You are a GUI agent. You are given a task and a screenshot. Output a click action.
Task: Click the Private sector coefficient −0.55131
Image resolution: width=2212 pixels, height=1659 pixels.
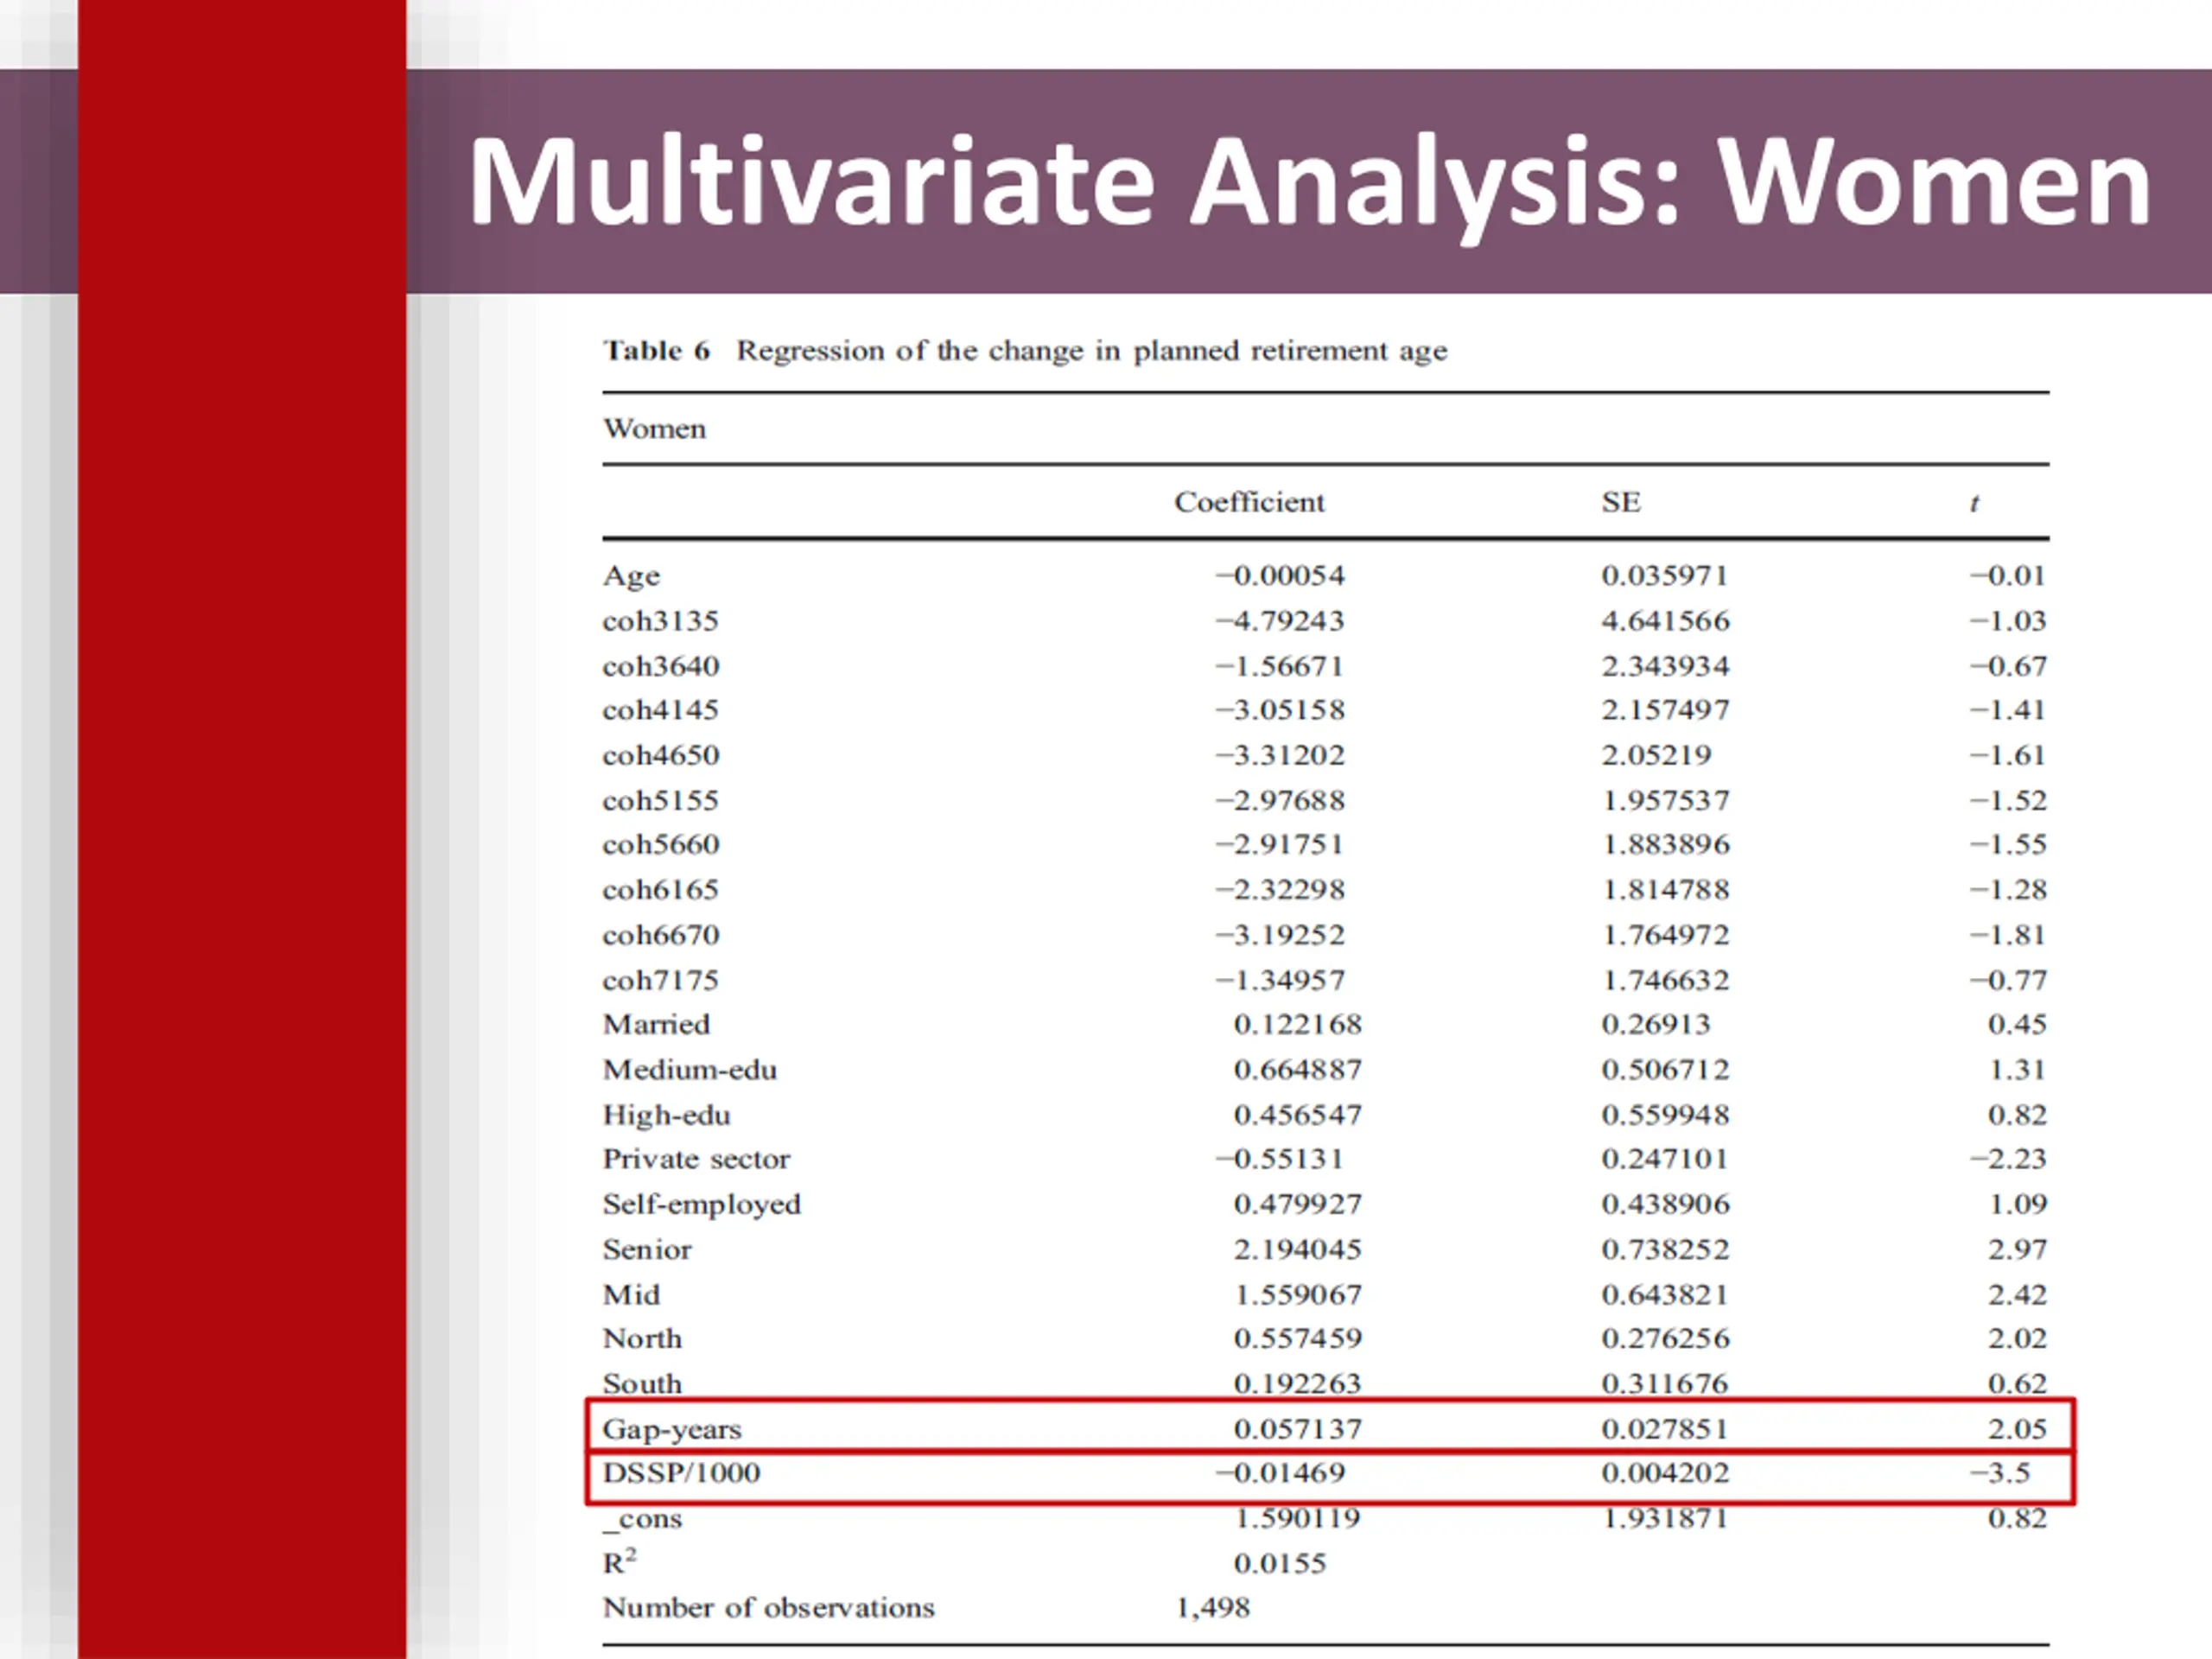pyautogui.click(x=1280, y=1159)
